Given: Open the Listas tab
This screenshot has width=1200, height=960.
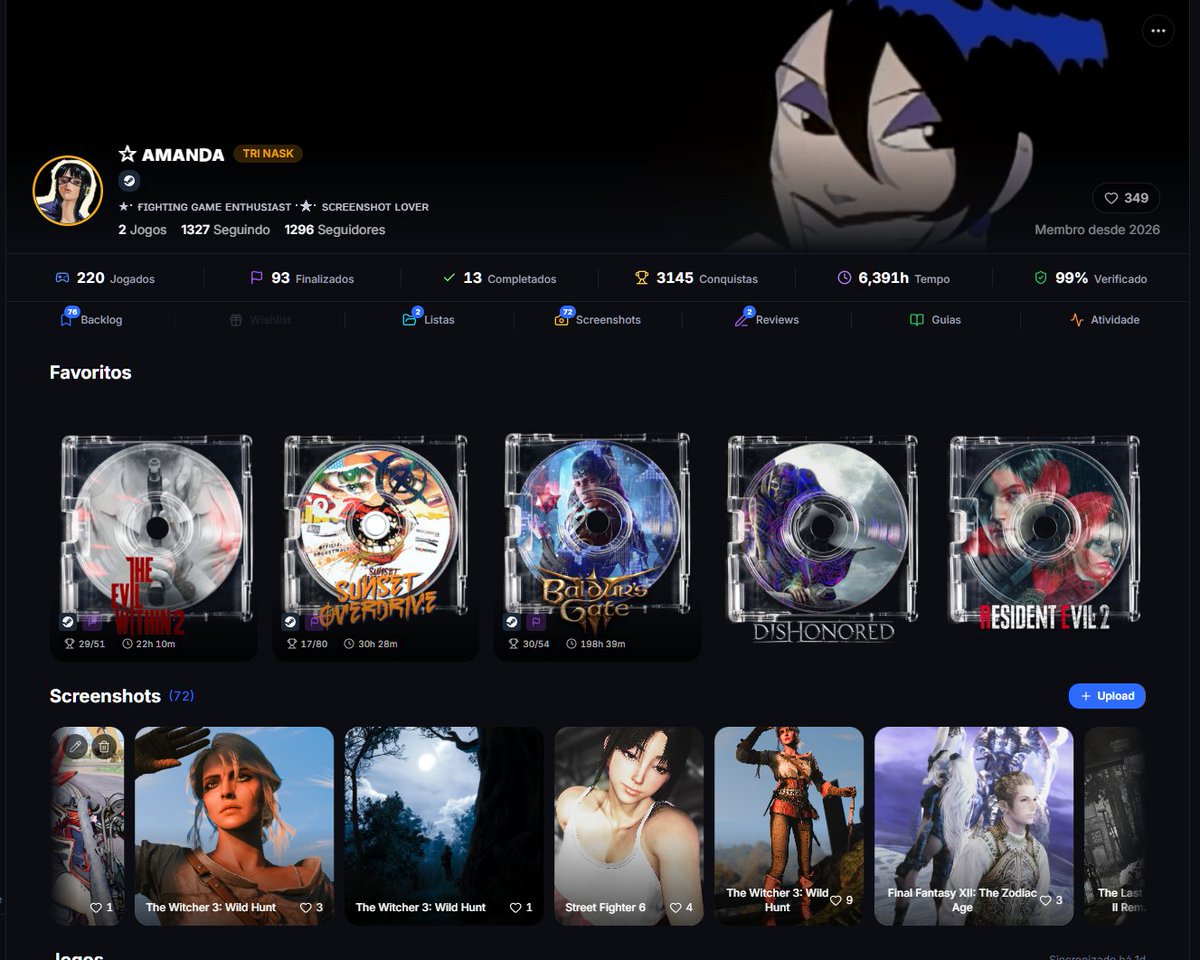Looking at the screenshot, I should 429,320.
